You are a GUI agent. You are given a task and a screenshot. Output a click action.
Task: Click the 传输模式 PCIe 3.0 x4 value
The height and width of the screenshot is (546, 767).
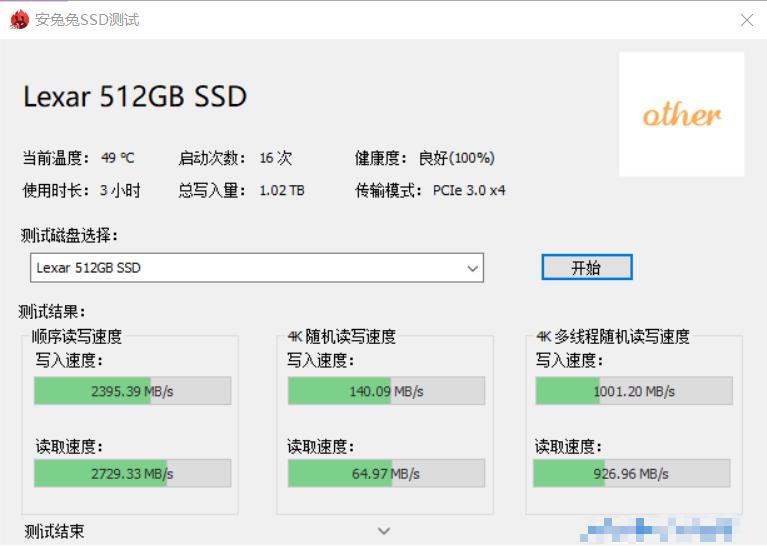468,190
